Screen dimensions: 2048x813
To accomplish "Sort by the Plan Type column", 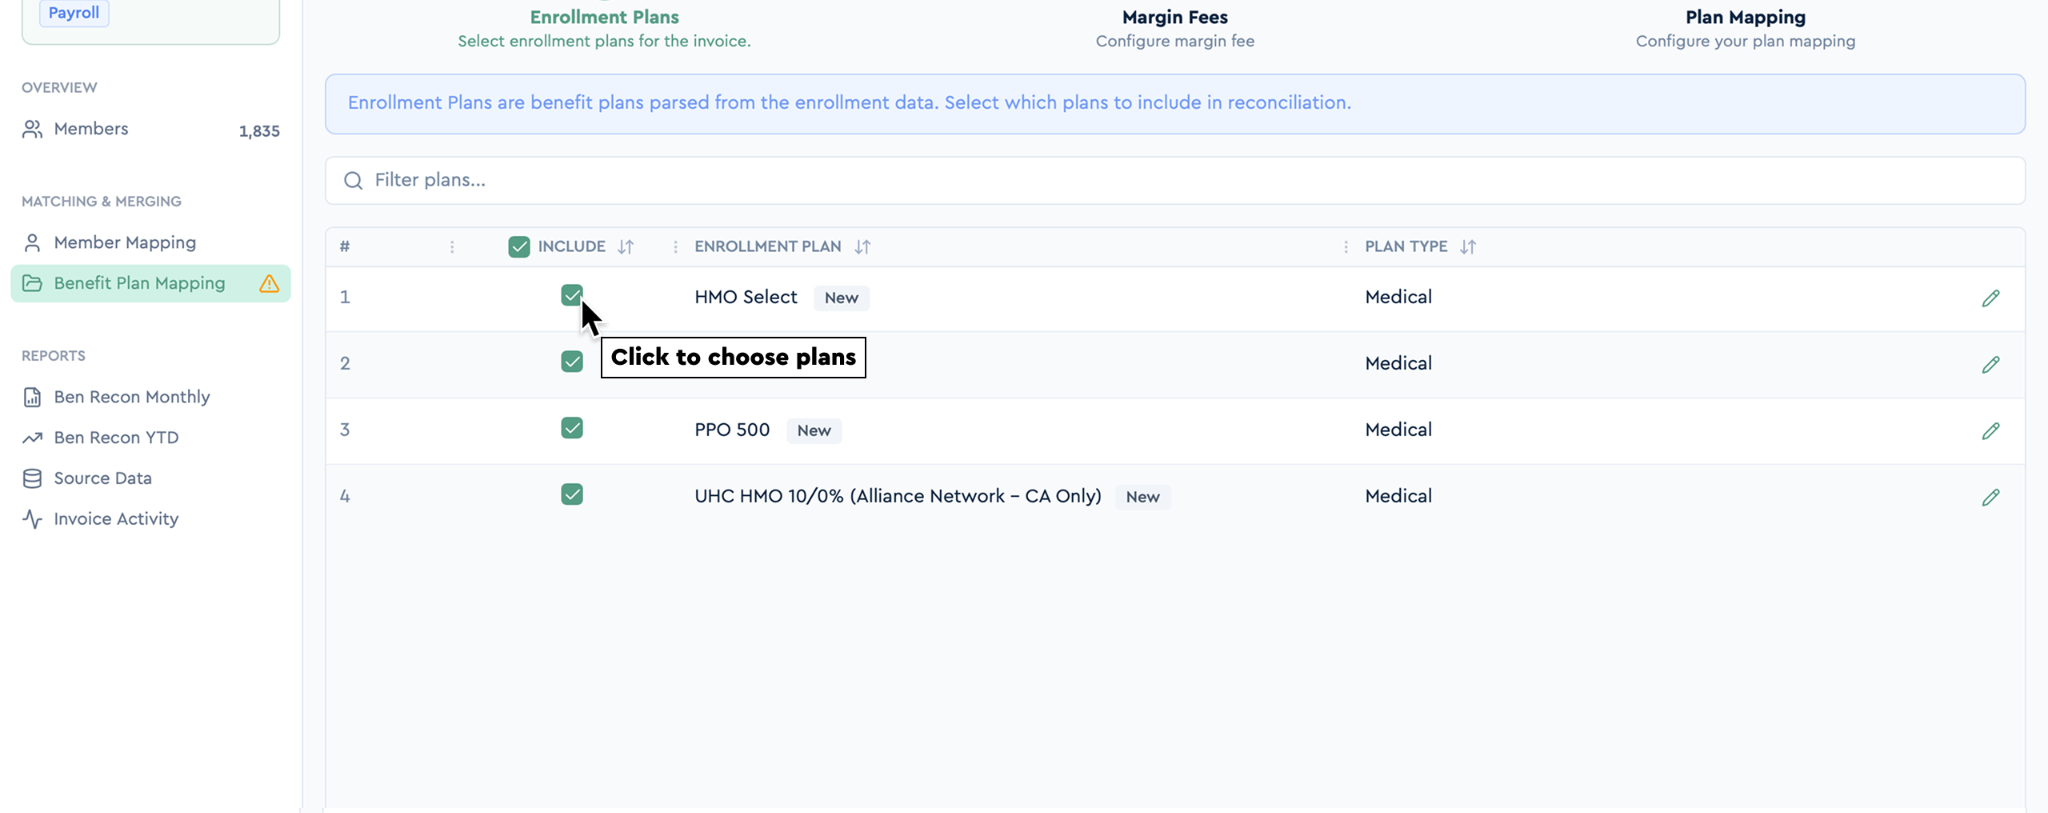I will point(1467,247).
